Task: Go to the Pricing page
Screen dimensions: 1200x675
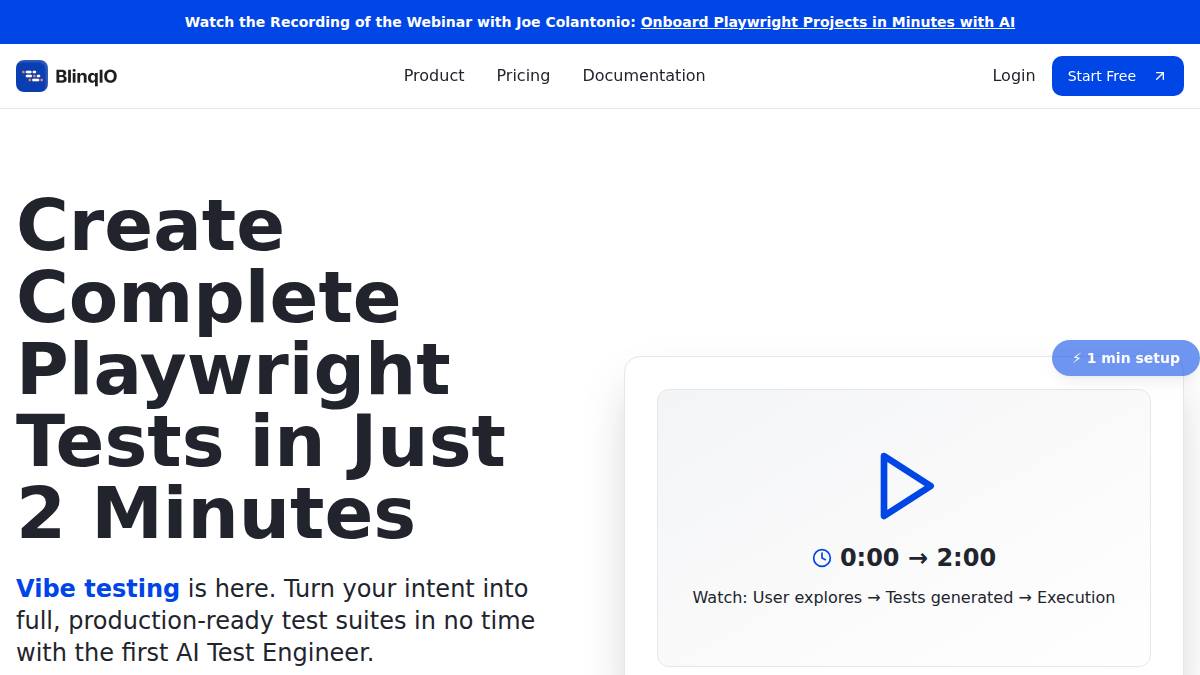Action: [523, 76]
